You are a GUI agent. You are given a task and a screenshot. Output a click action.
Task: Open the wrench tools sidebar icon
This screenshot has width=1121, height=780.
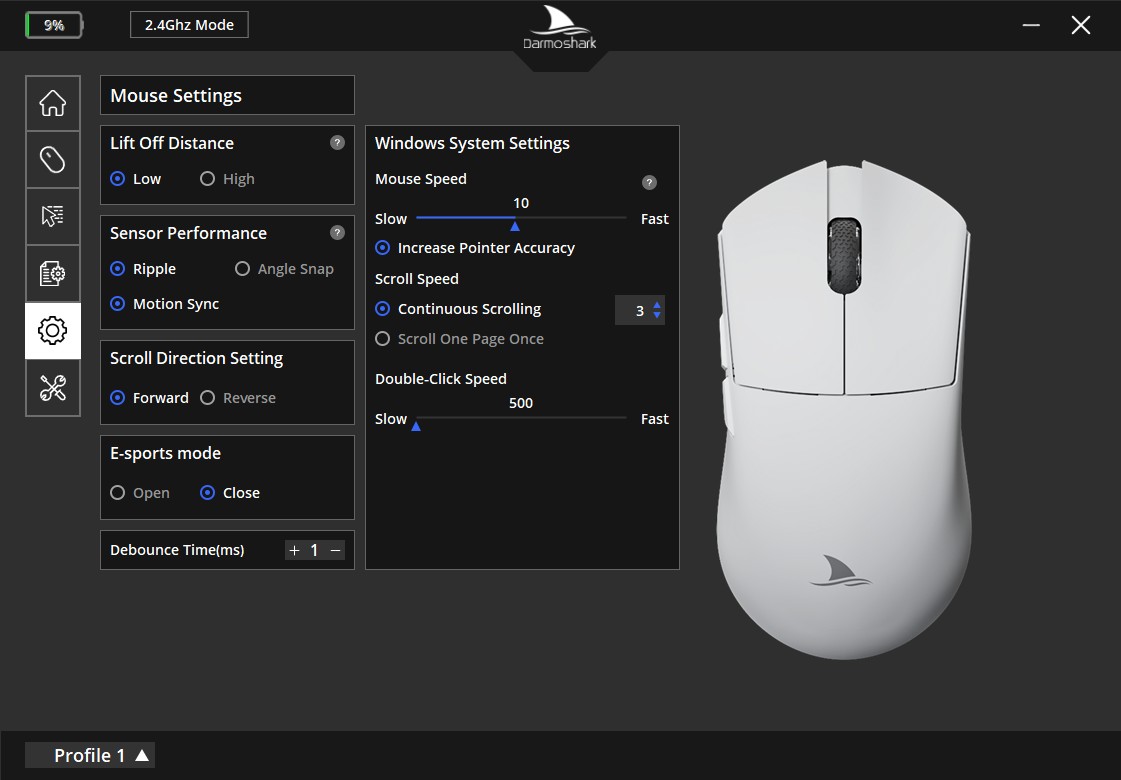(53, 387)
